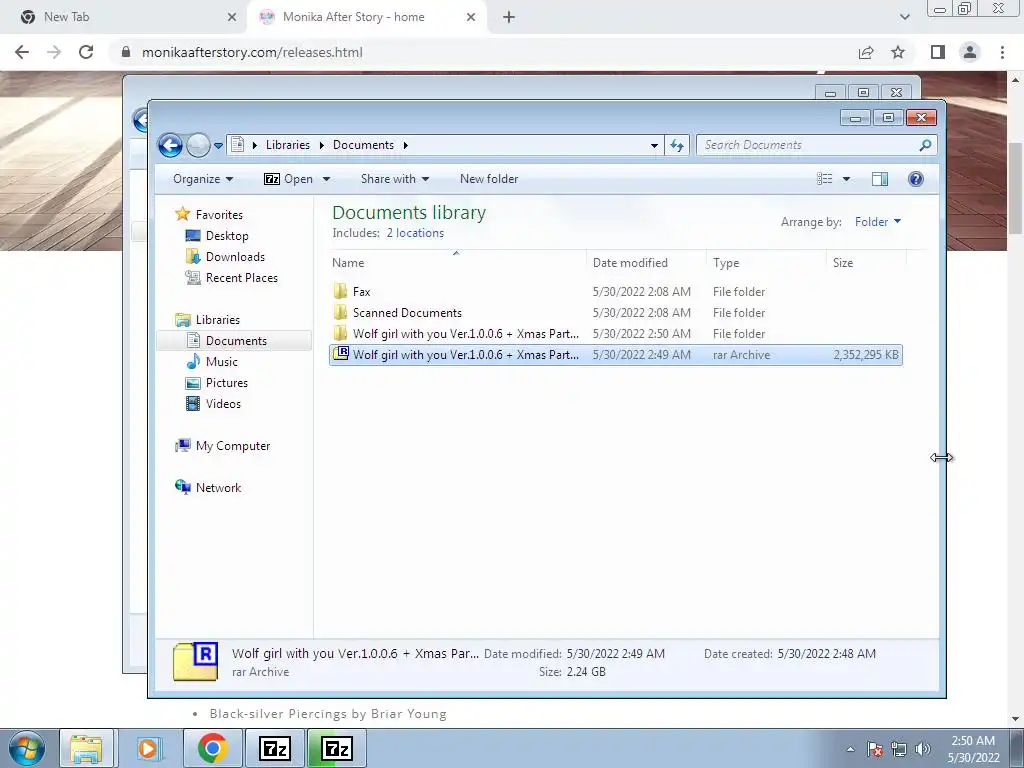Sort by Date modified column
1024x768 pixels.
(x=646, y=263)
